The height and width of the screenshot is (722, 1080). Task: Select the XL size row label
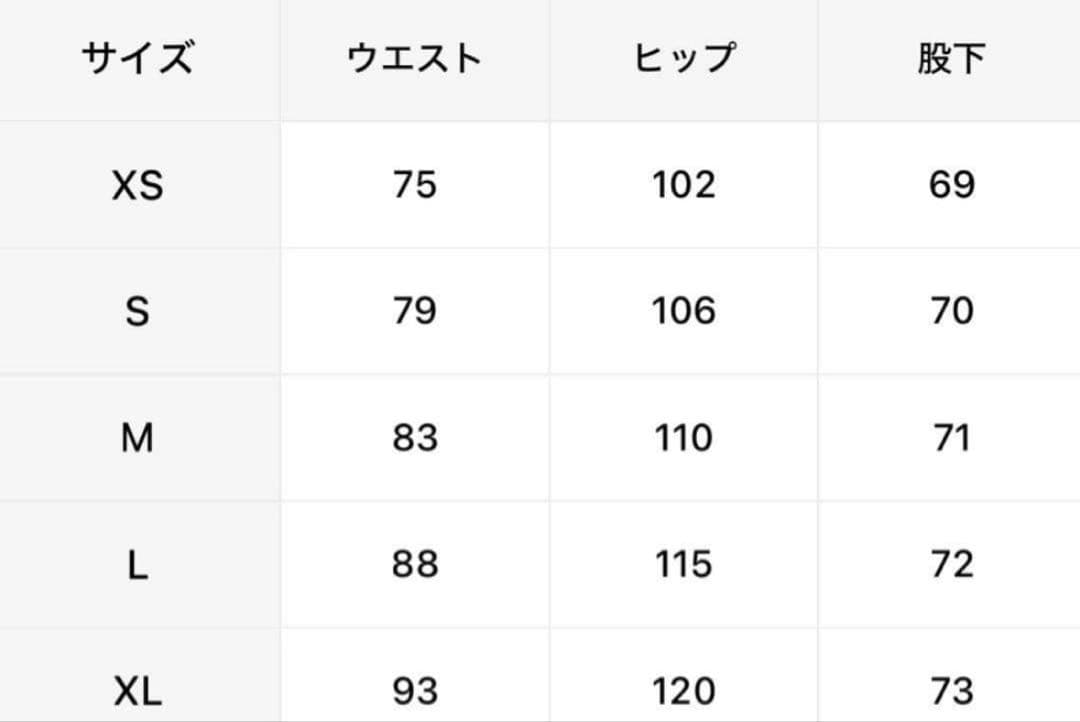(137, 691)
